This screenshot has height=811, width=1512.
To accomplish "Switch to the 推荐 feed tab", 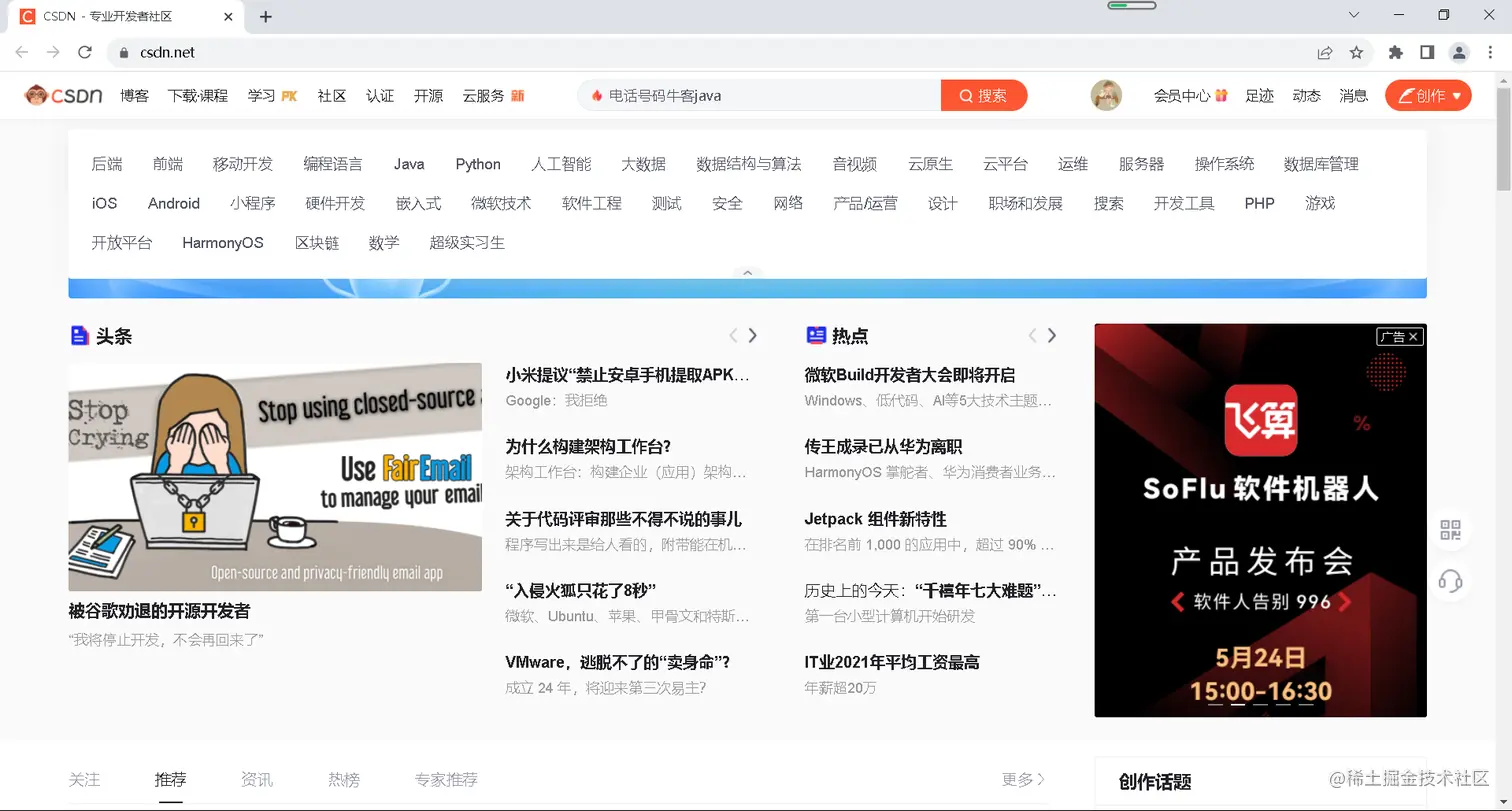I will (170, 779).
